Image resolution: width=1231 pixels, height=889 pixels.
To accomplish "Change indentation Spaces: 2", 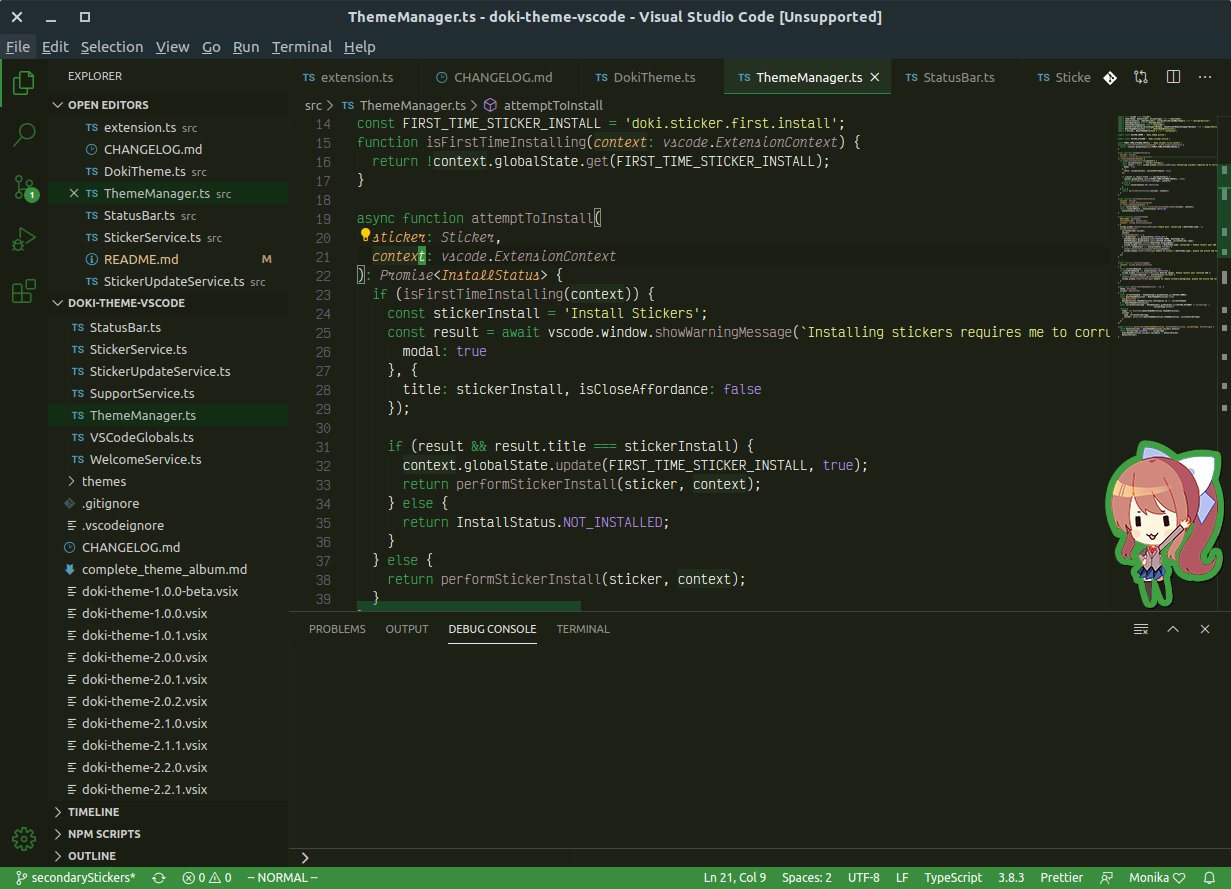I will (807, 878).
